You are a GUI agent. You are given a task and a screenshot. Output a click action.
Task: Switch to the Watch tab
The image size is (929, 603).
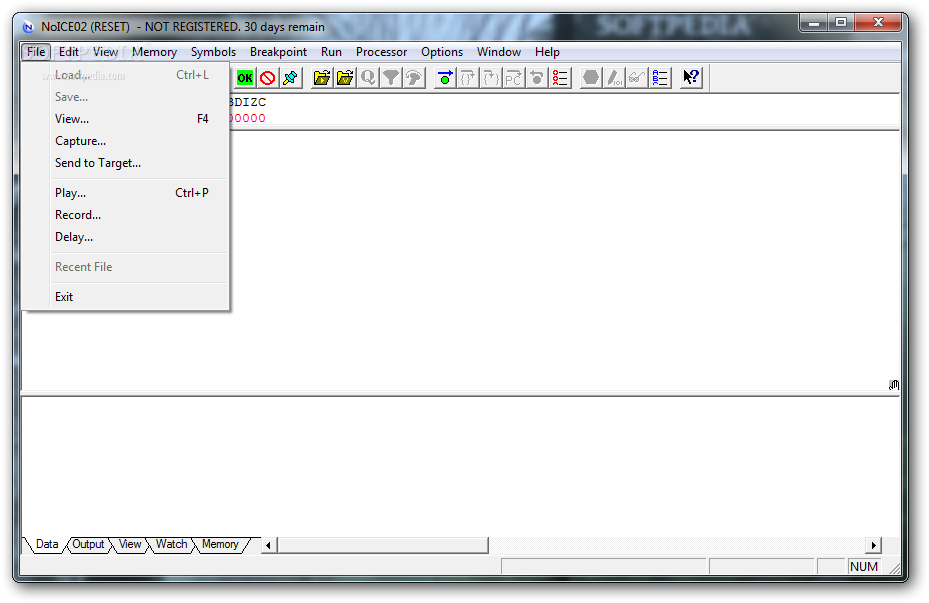(171, 544)
